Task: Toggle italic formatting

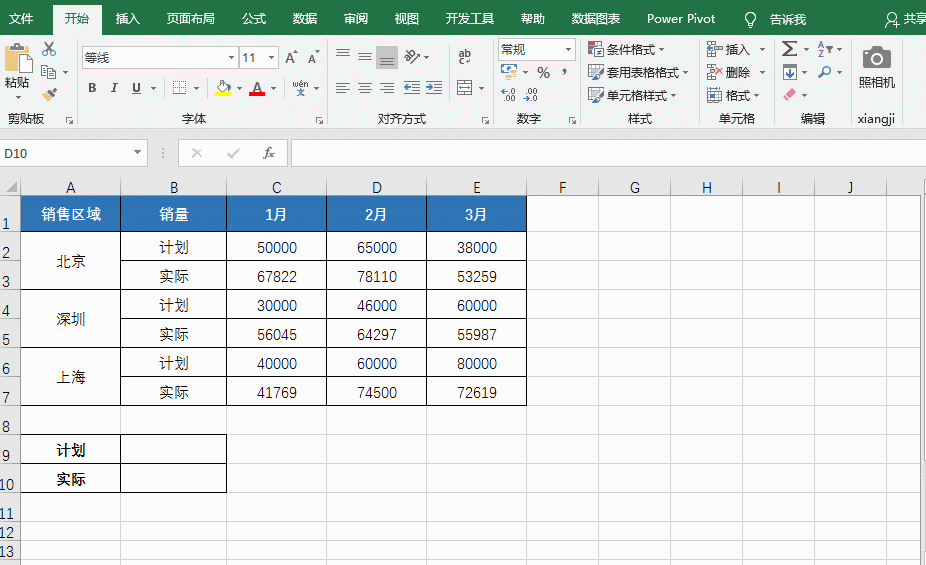Action: coord(114,88)
